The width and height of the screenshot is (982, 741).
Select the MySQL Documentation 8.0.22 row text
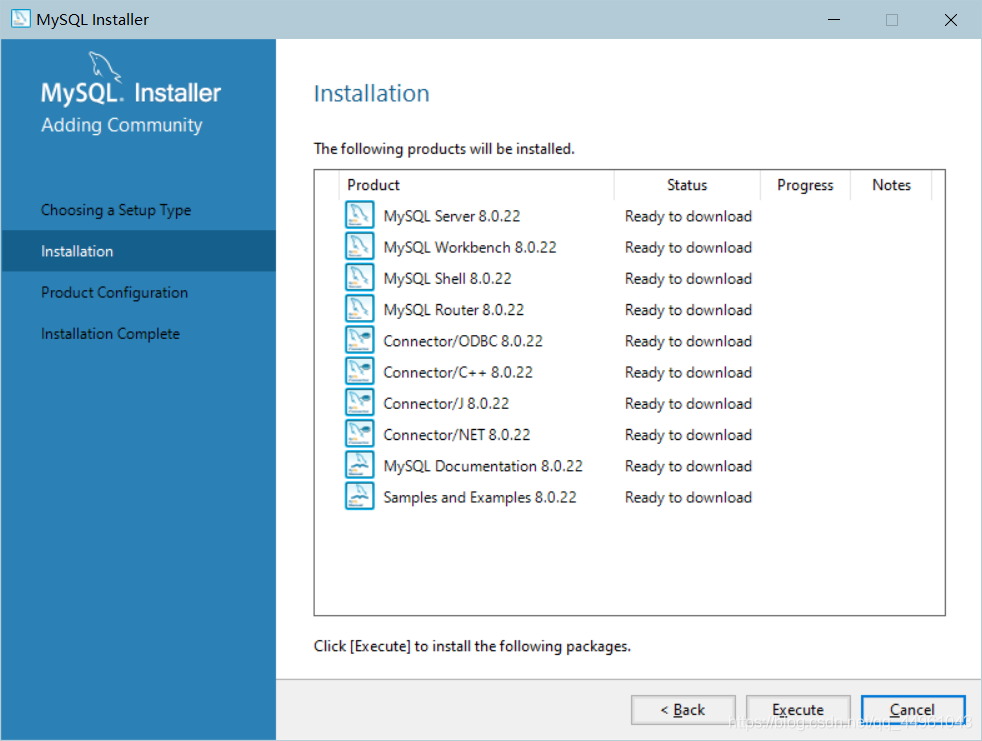click(x=483, y=467)
